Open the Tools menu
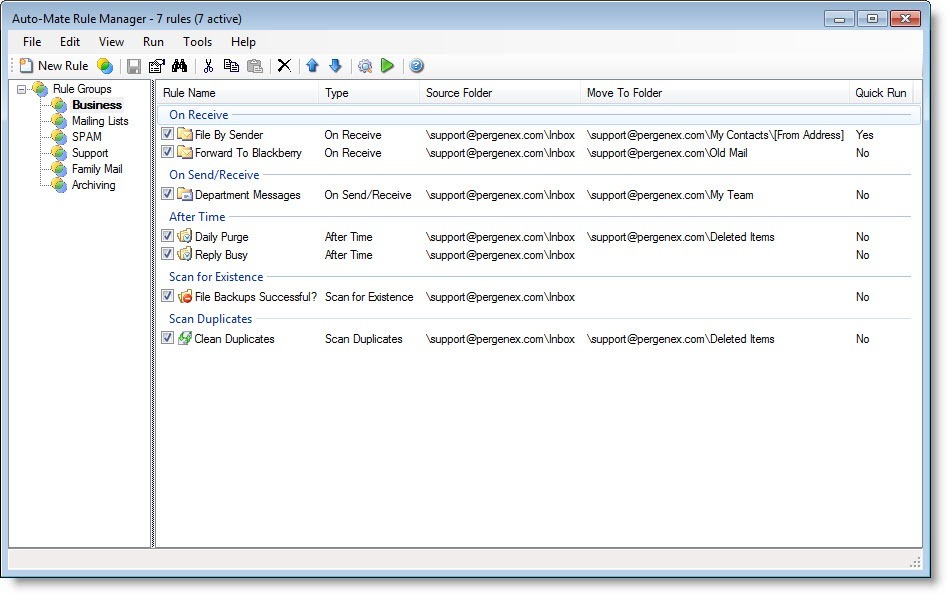The height and width of the screenshot is (594, 947). point(197,42)
